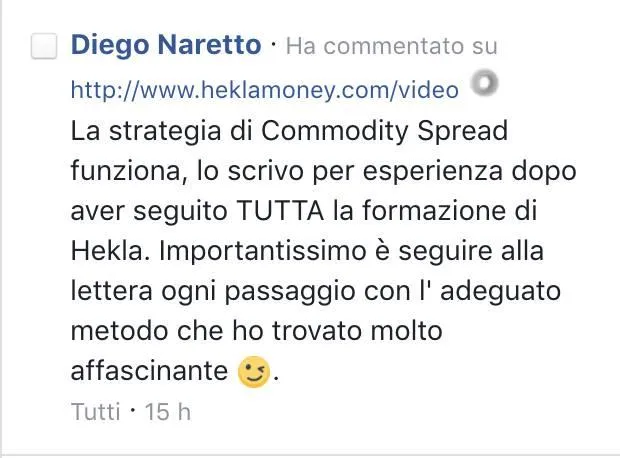Click the capitalized word TUTTA
Screen dimensions: 620x458
pos(280,211)
